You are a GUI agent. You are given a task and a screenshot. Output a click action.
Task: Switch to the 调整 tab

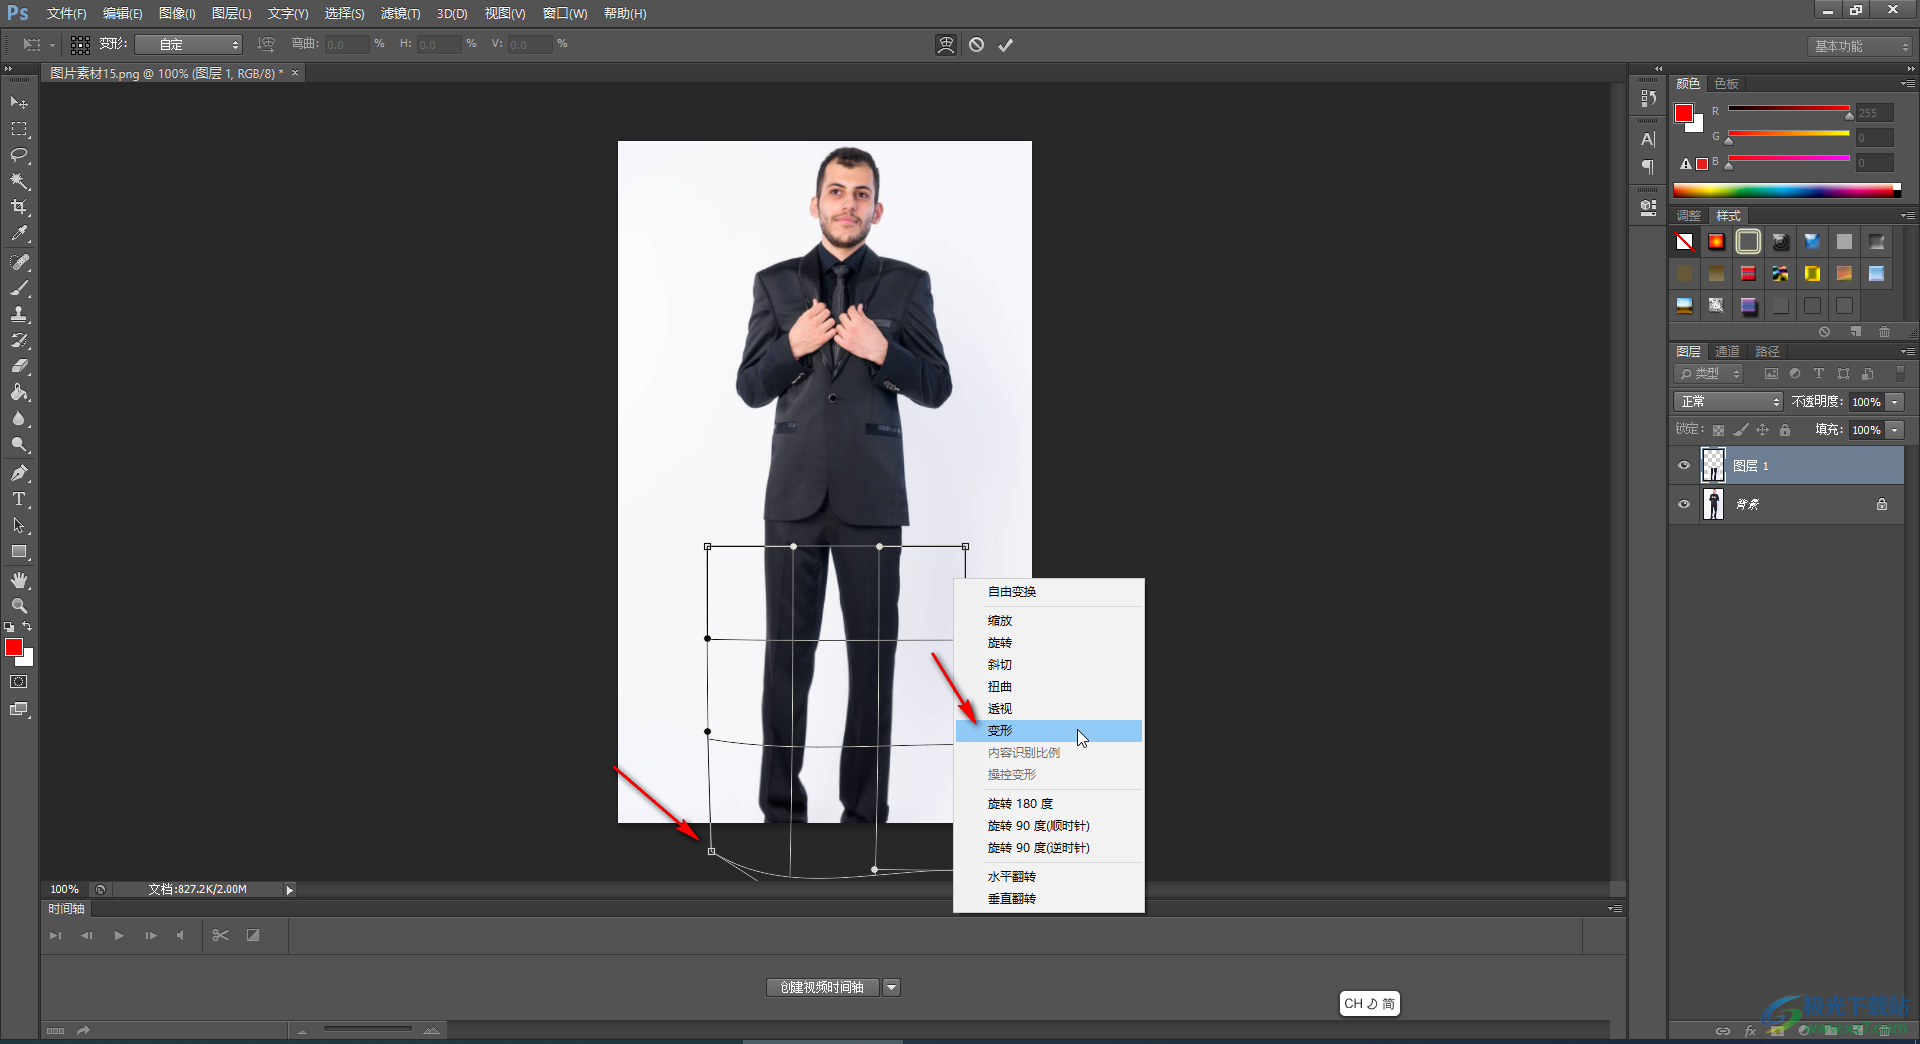[1688, 216]
